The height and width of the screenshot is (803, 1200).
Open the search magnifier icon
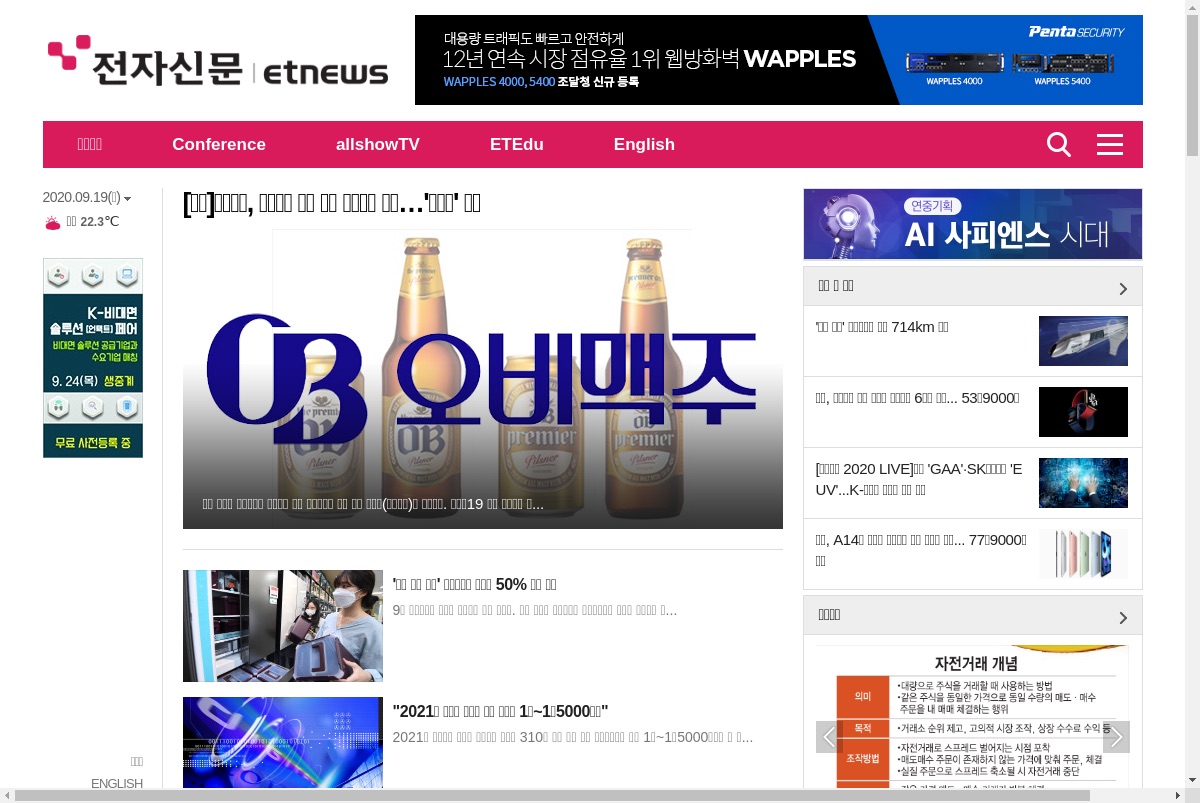[x=1059, y=145]
